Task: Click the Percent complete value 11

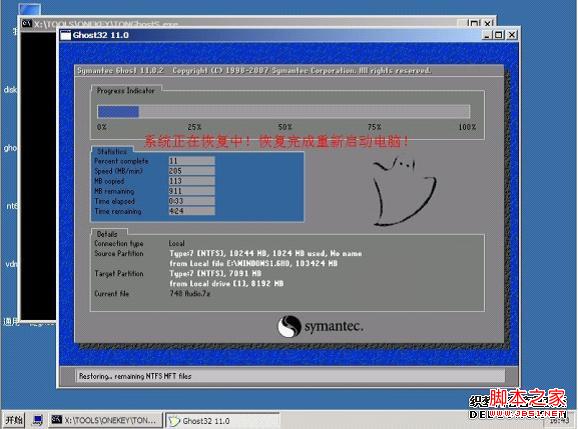Action: 192,161
